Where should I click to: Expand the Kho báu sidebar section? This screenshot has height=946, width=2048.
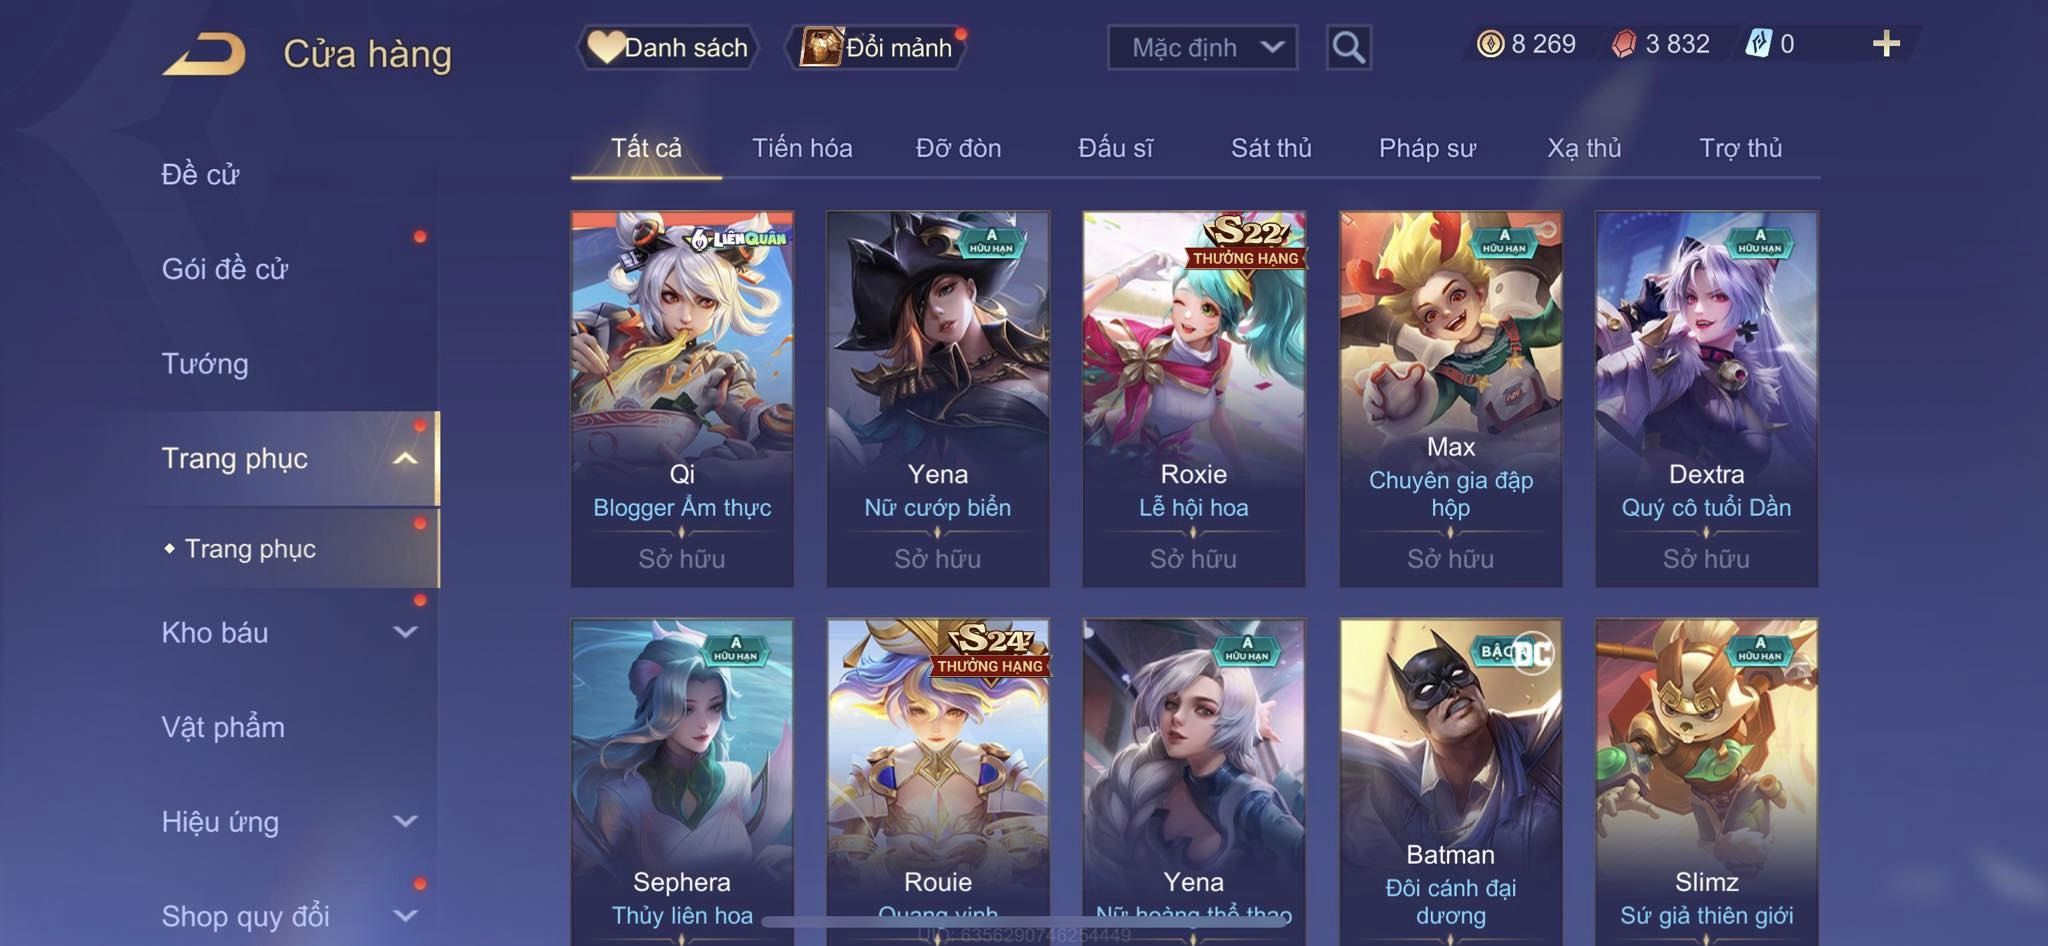pos(405,632)
